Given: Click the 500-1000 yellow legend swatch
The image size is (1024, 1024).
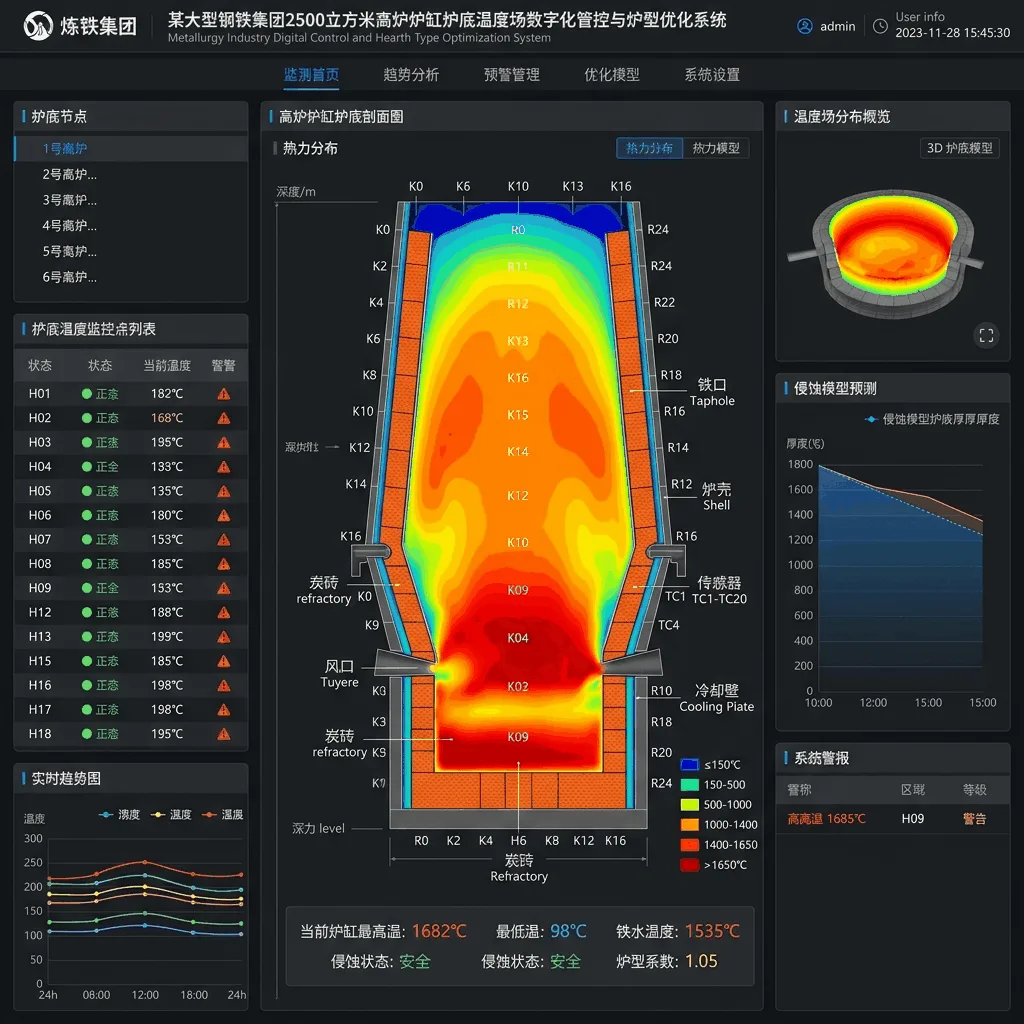Looking at the screenshot, I should (690, 805).
